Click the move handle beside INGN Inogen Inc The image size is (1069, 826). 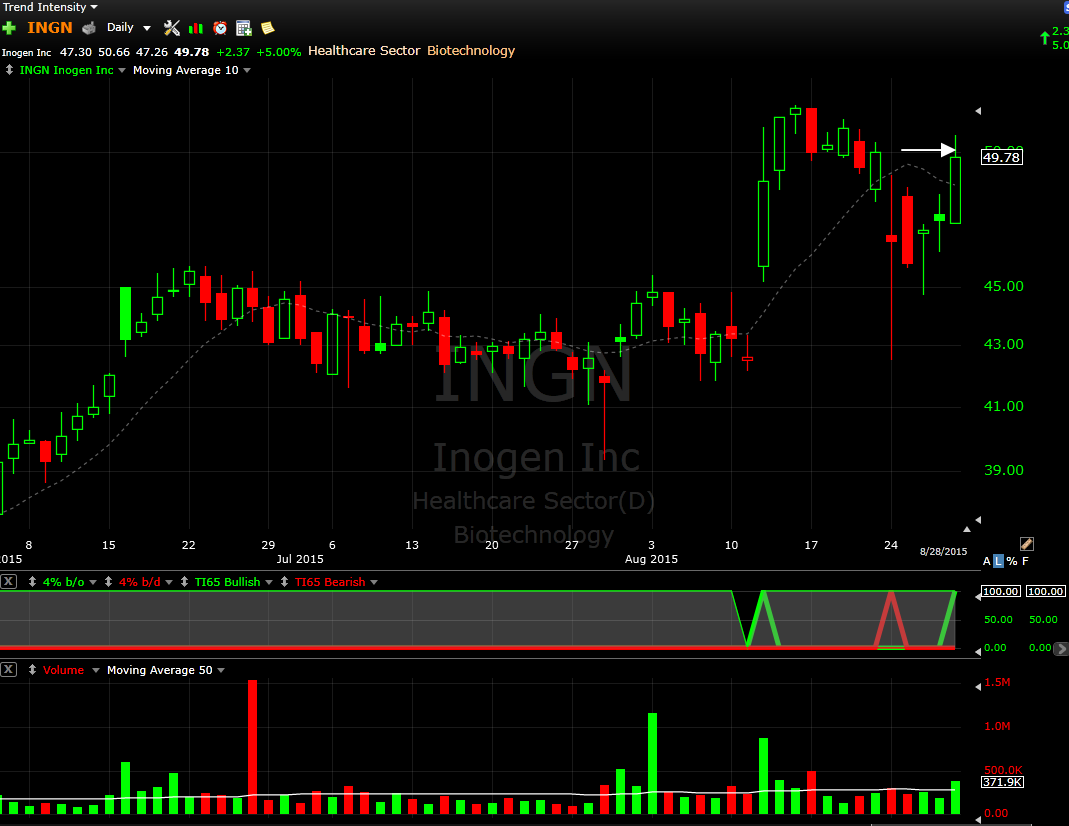point(10,70)
